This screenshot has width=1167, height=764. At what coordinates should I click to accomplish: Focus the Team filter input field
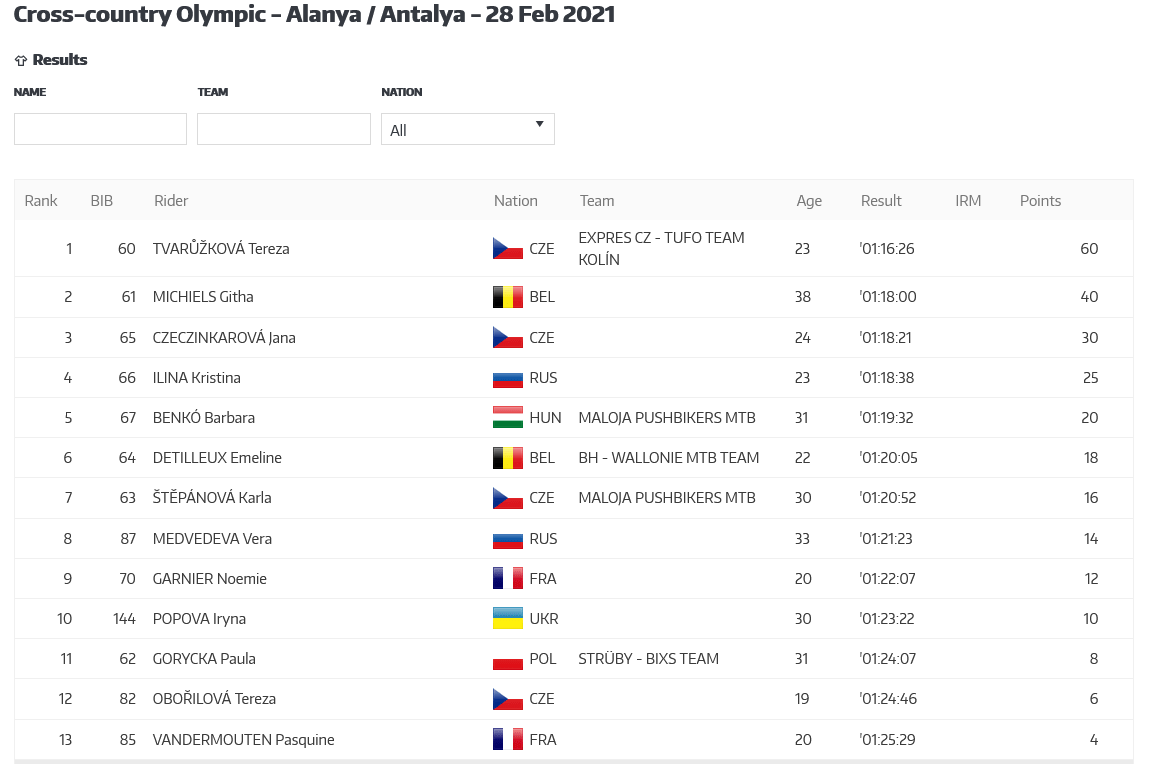[x=284, y=129]
